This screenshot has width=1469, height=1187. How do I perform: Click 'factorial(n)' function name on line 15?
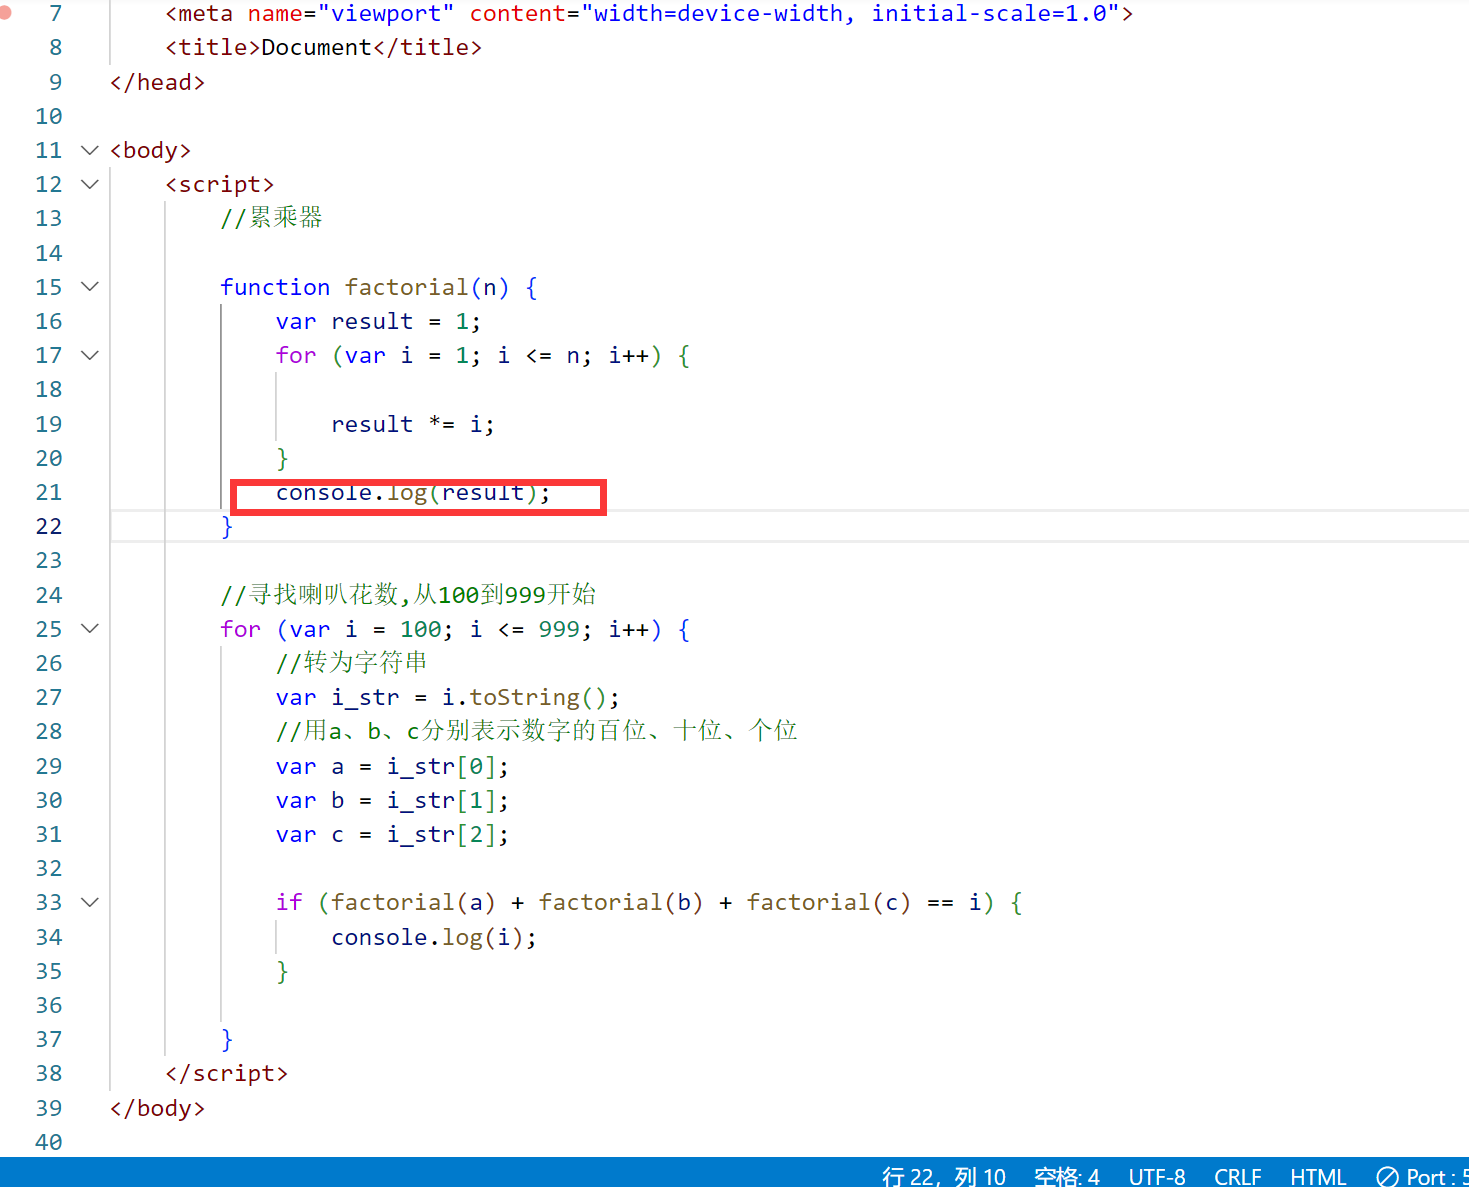click(427, 287)
